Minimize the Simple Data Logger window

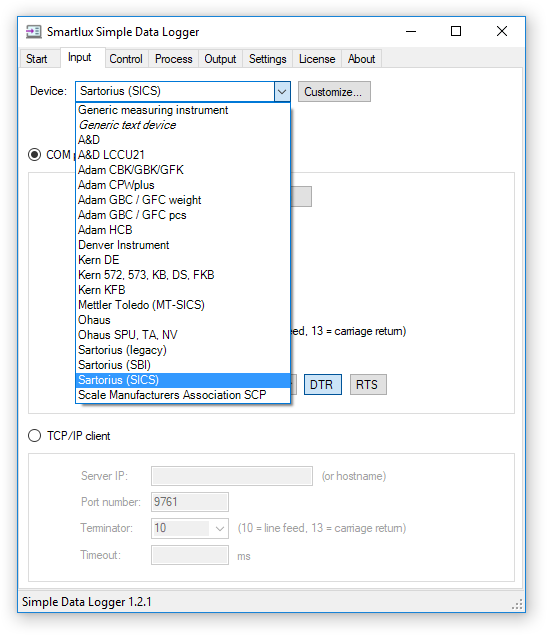pyautogui.click(x=411, y=32)
